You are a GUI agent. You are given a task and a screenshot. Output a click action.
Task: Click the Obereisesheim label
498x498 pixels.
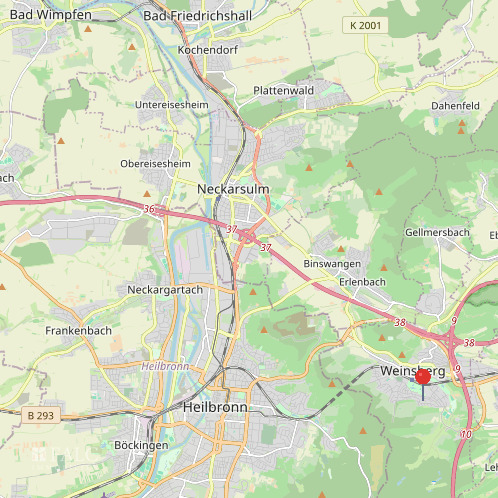[155, 164]
